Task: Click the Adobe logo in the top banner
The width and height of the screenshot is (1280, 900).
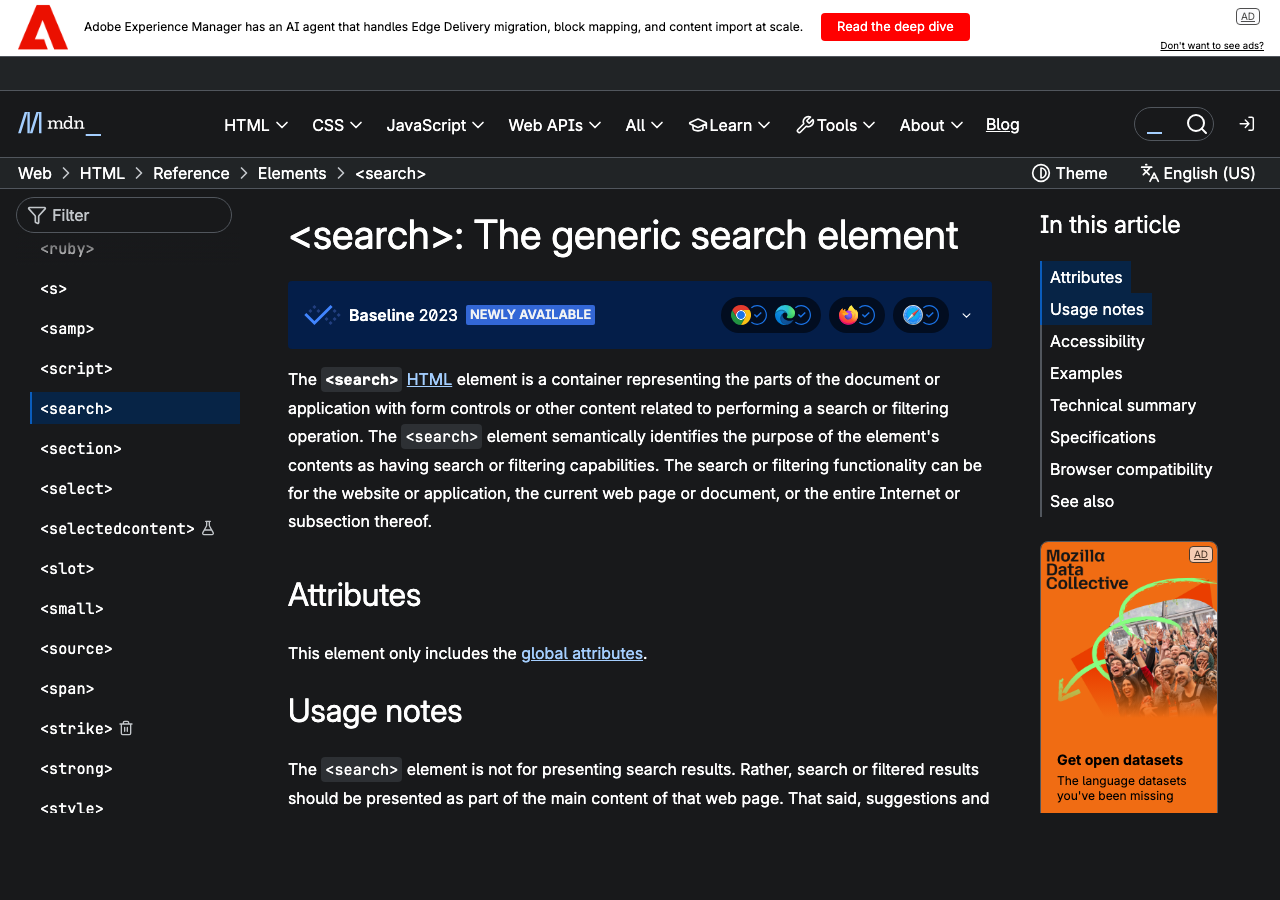Action: click(41, 27)
